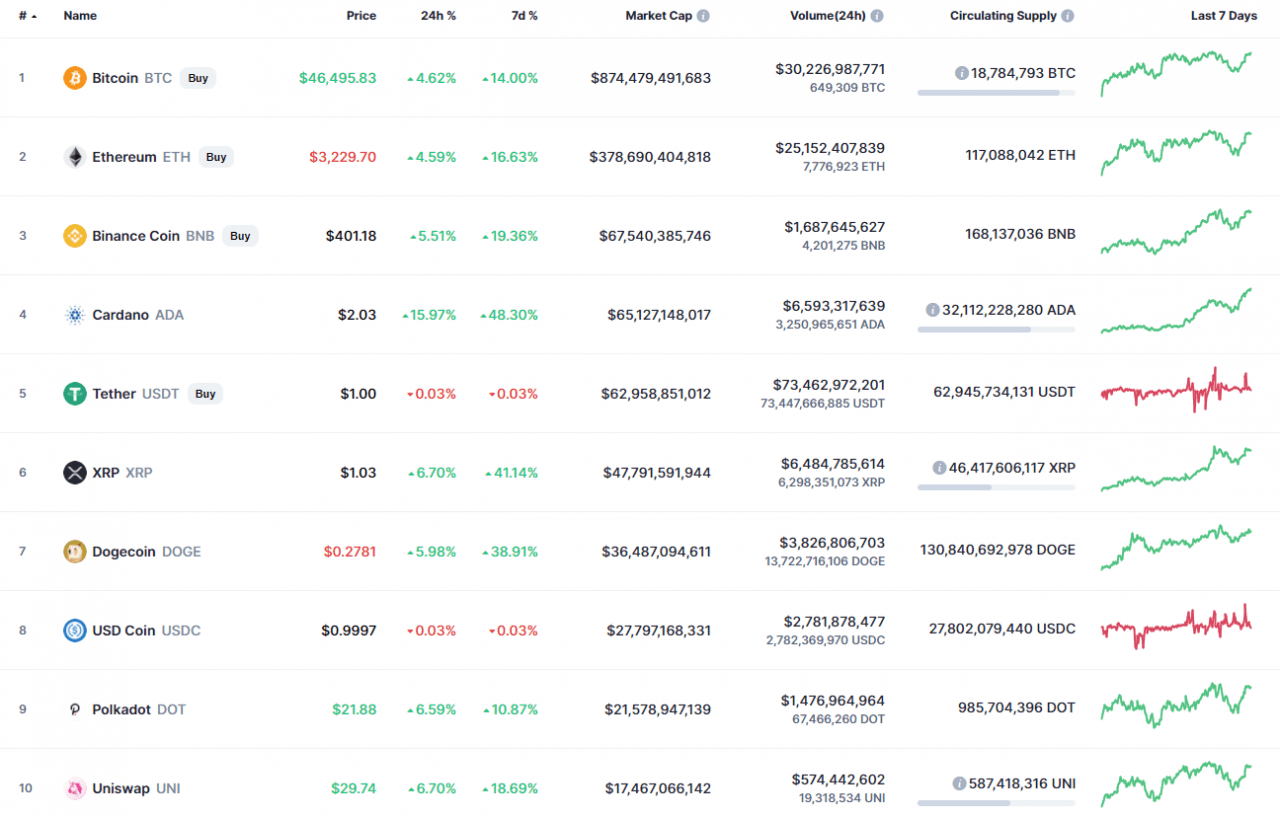
Task: Click the Buy button next to Binance Coin
Action: 240,236
